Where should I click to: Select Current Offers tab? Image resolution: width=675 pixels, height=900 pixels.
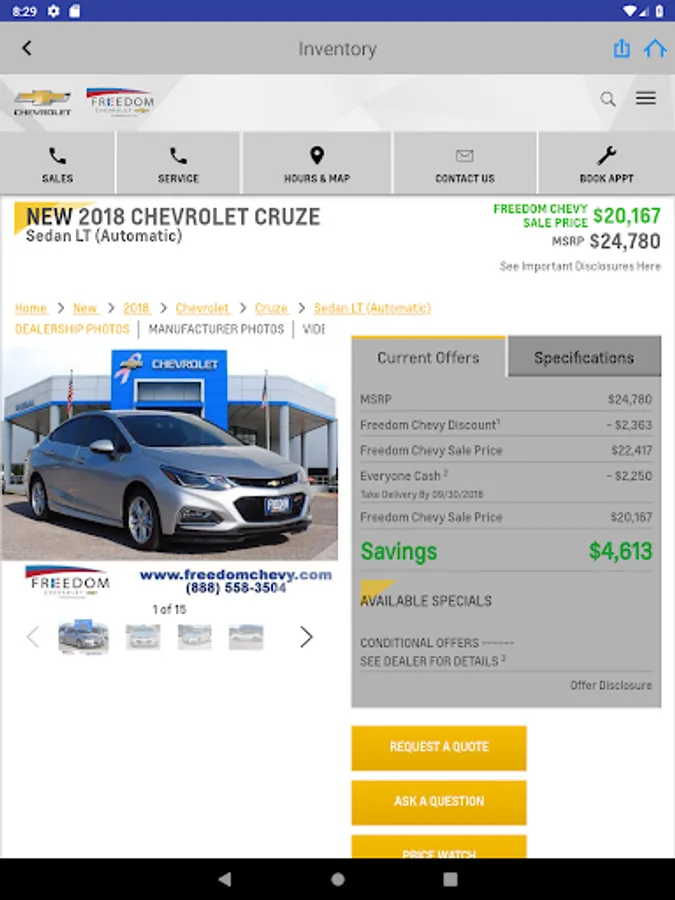point(428,357)
